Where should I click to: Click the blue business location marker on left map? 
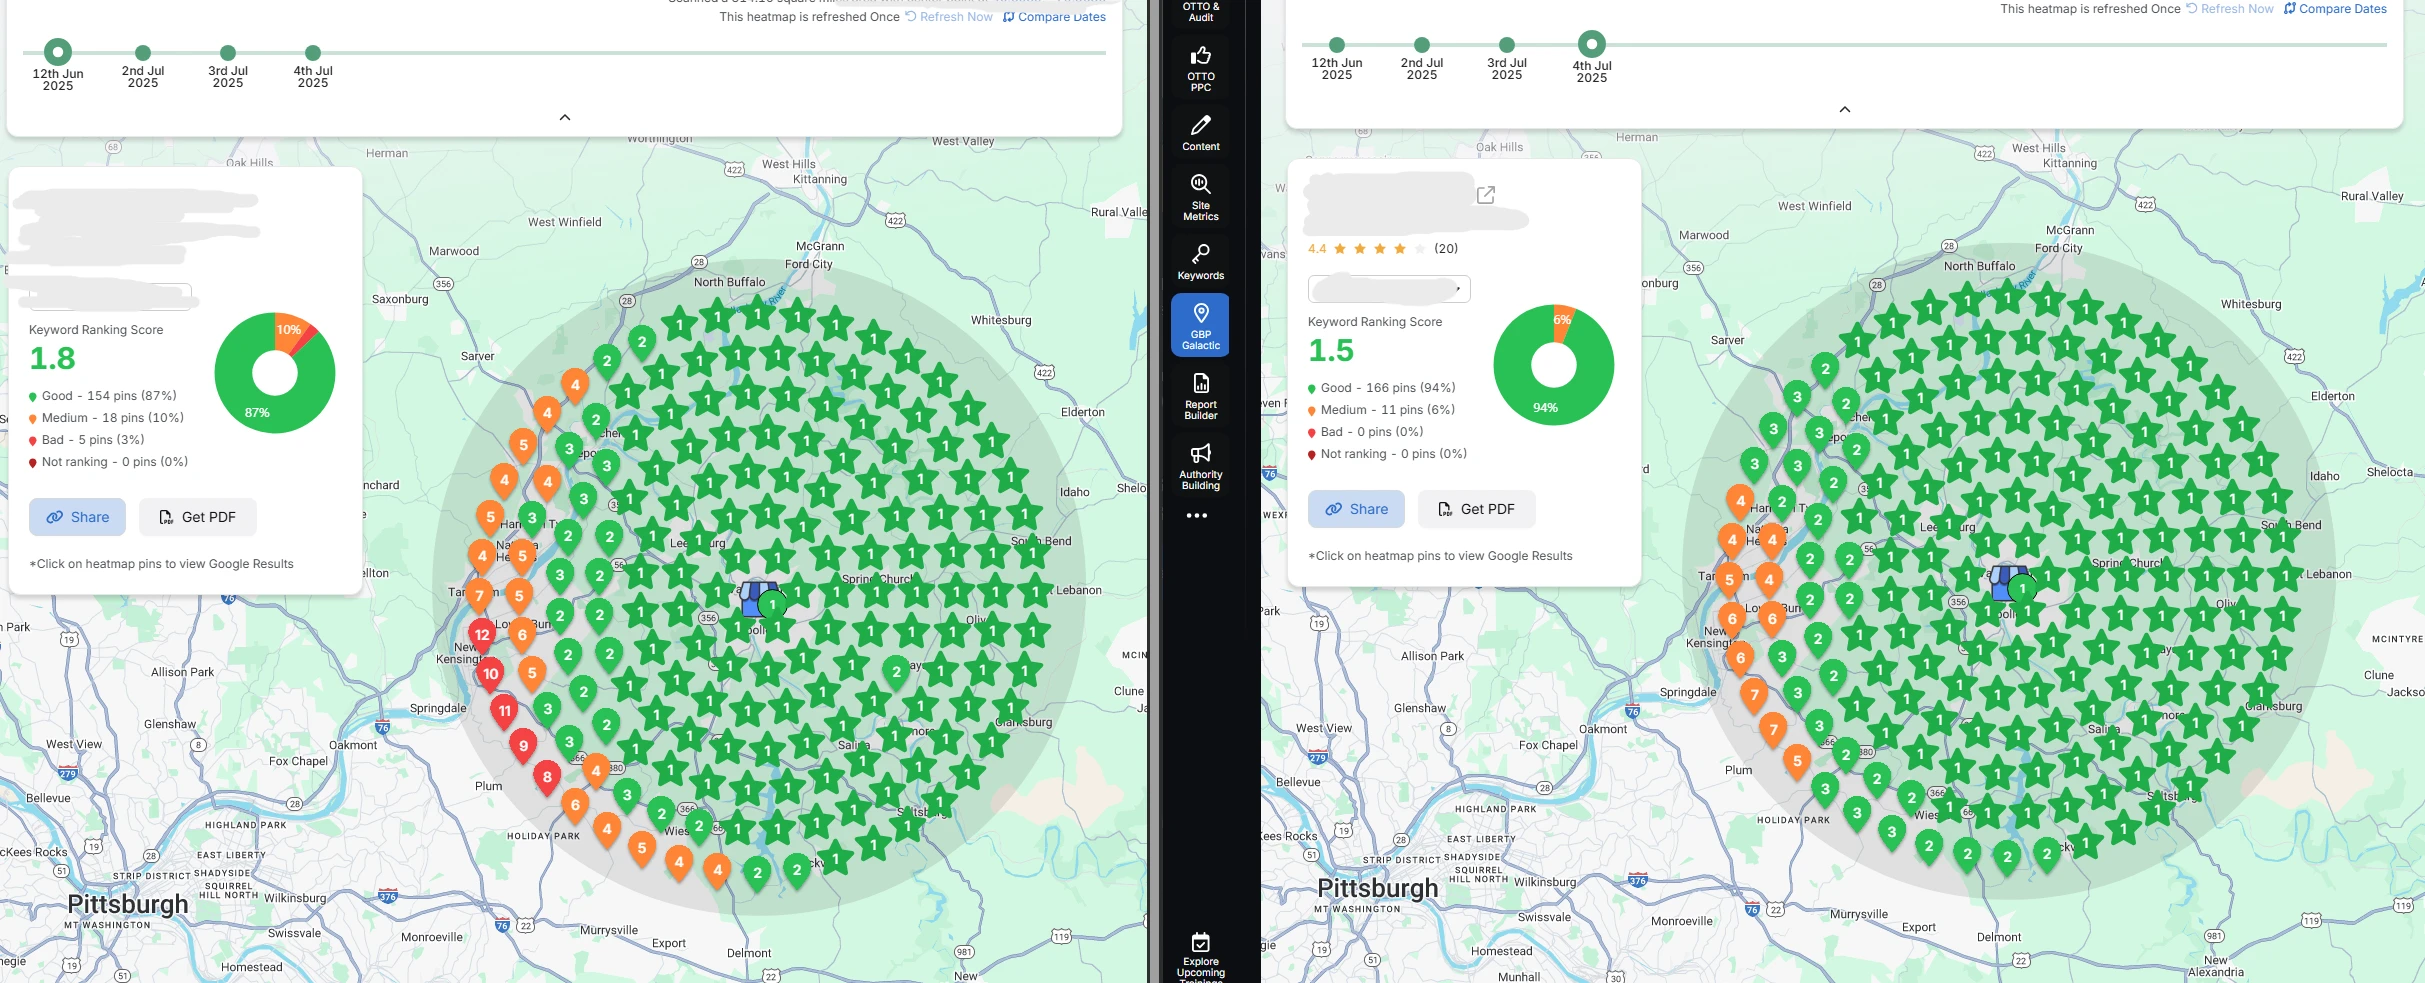click(757, 598)
